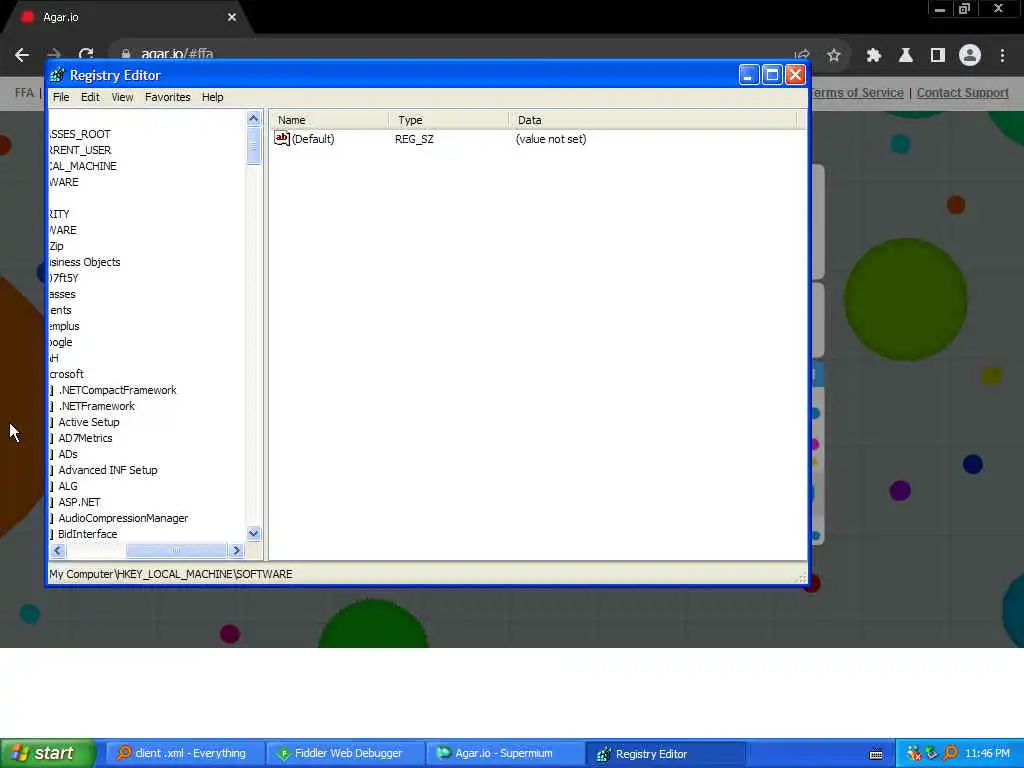Click tree pane scroll left arrow

coord(57,551)
